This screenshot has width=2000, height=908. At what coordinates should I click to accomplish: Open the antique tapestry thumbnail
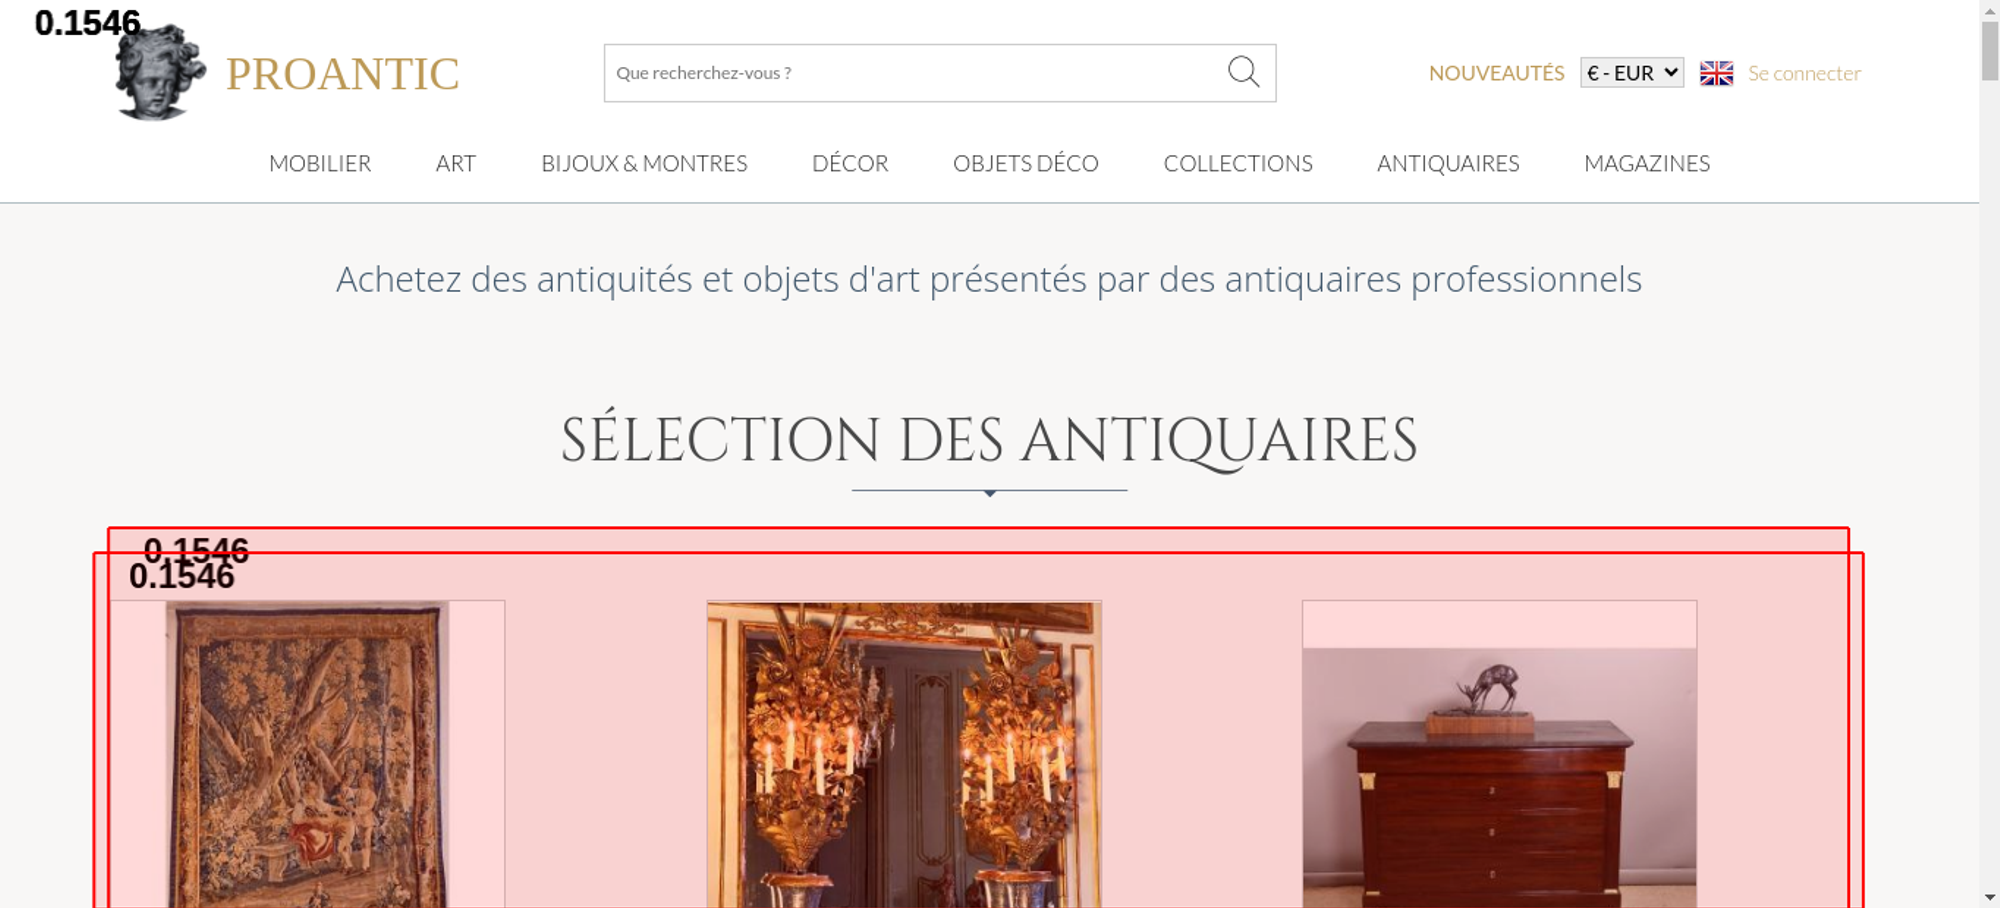point(307,754)
